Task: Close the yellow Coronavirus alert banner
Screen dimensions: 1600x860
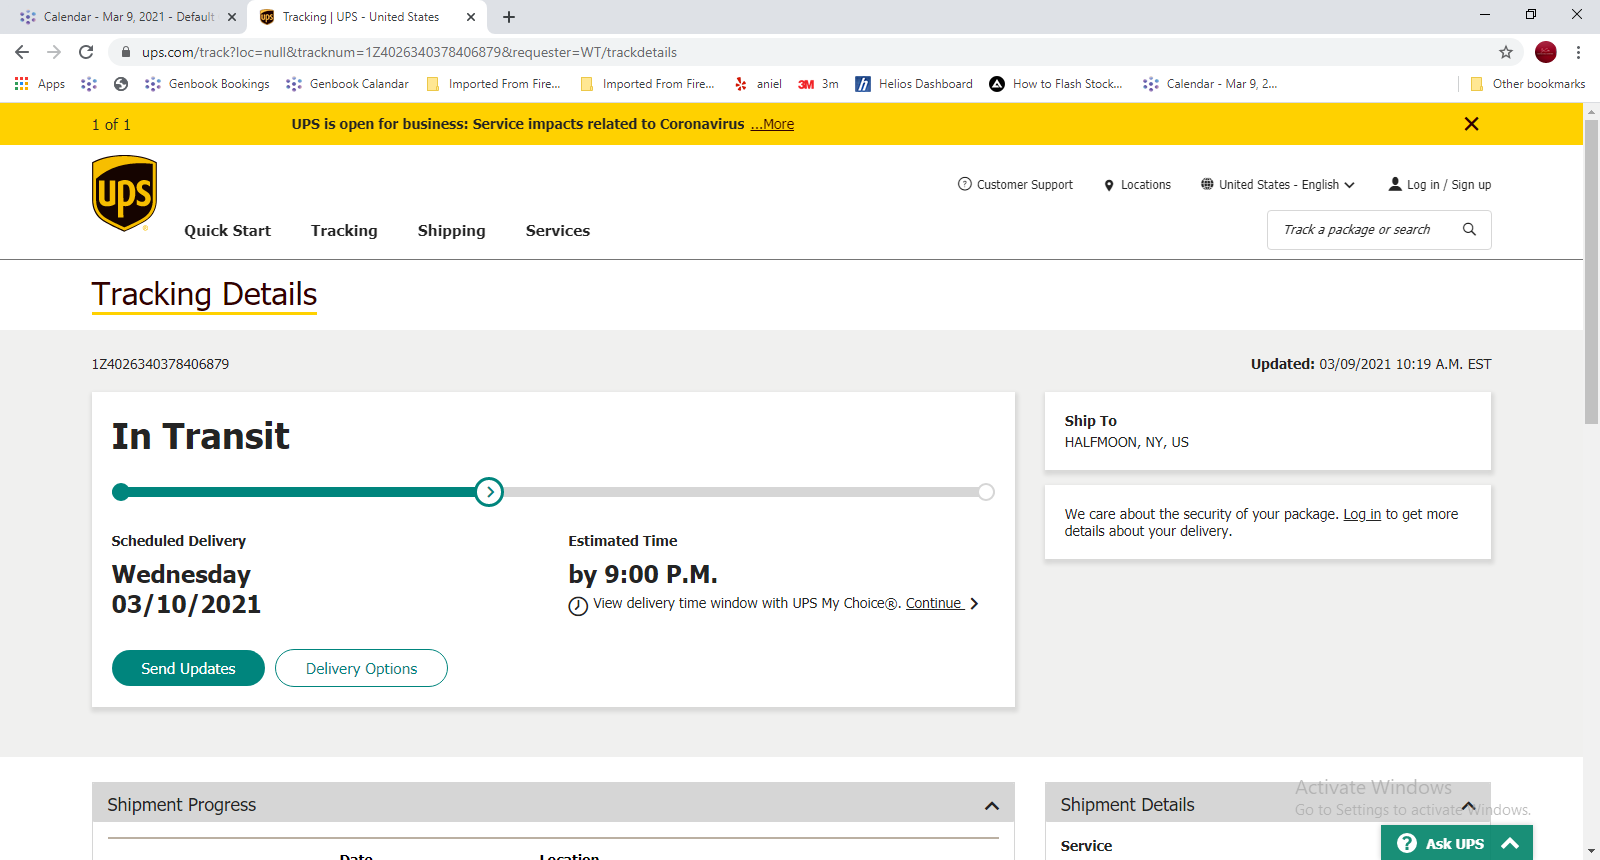Action: pos(1471,124)
